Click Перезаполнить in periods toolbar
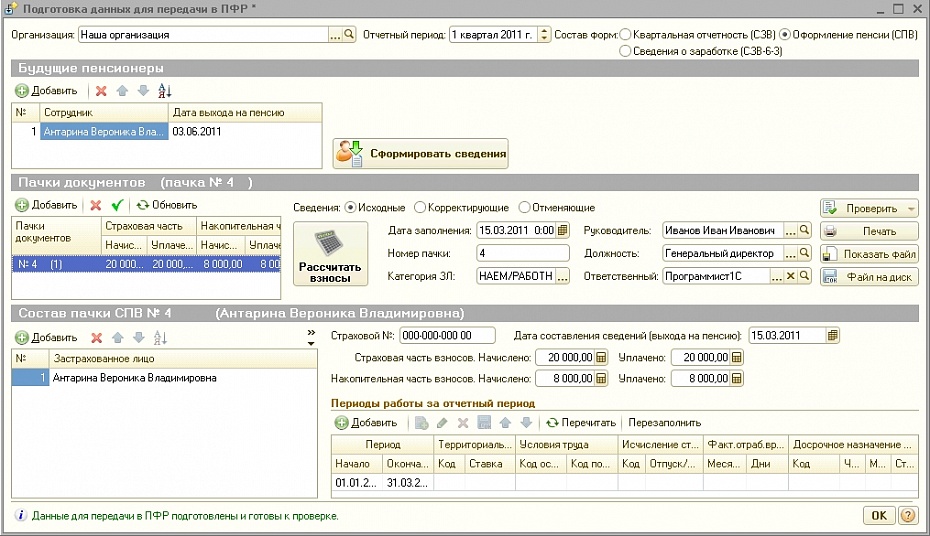Screen dimensions: 930x536 tap(664, 423)
